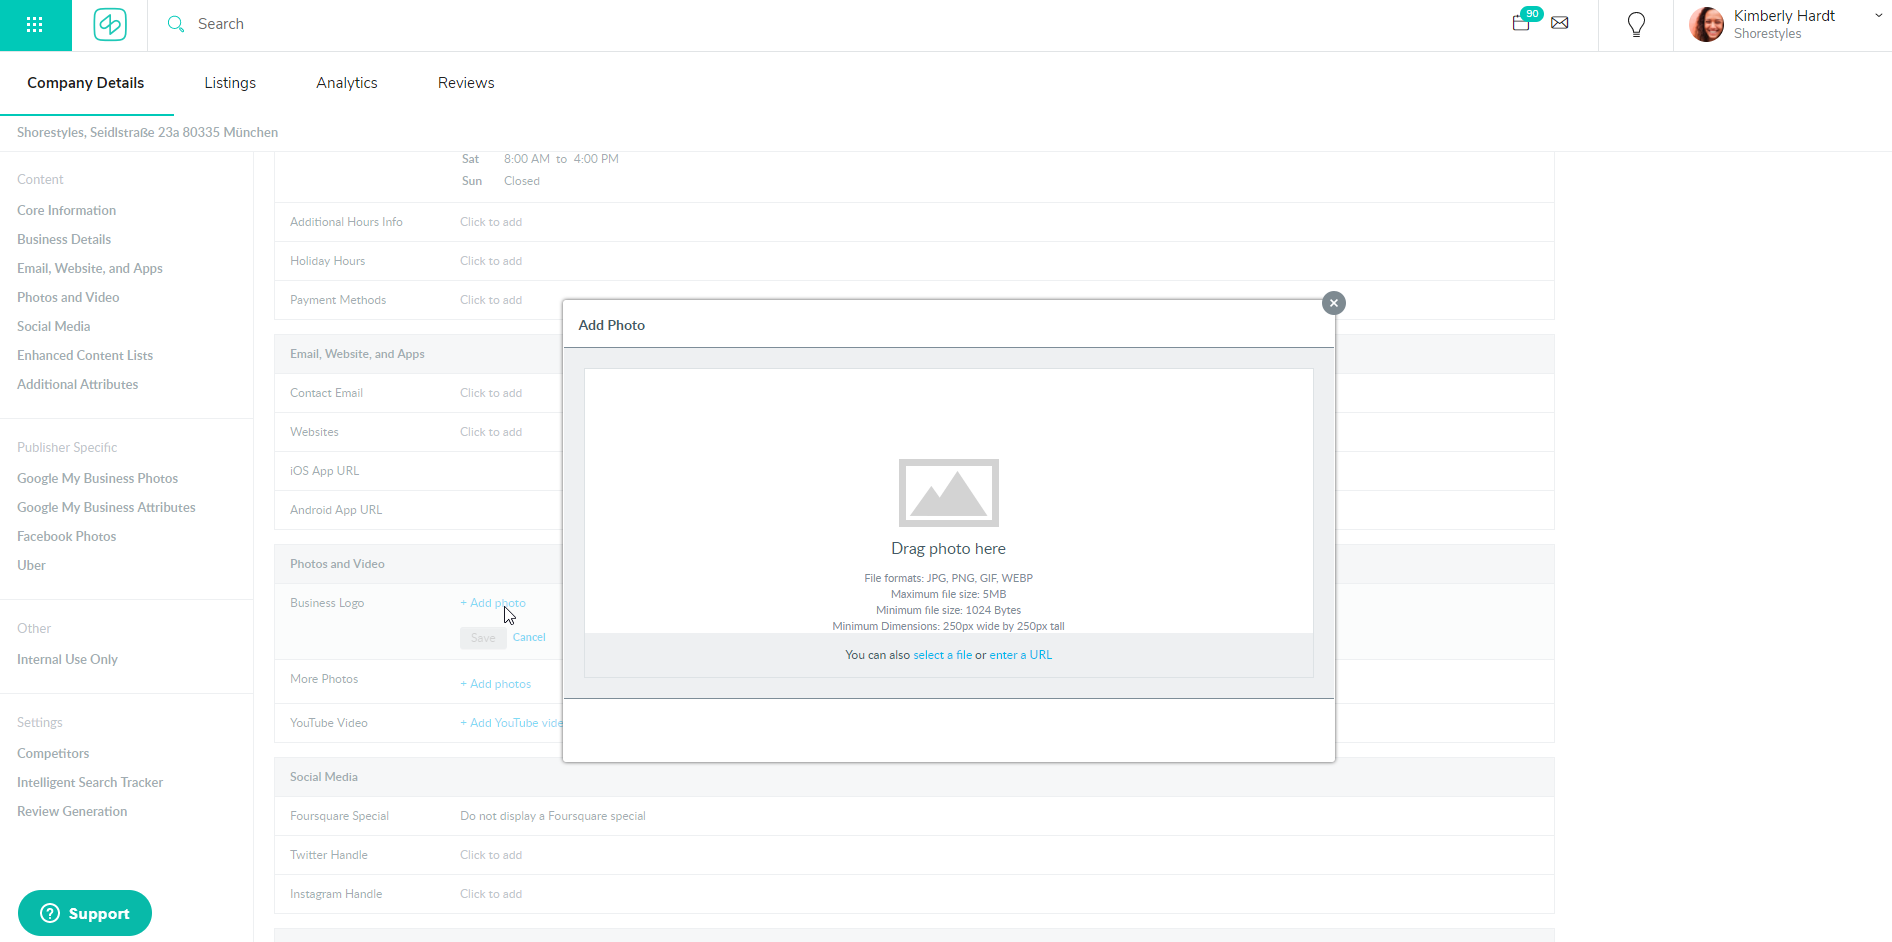Click the Shorestyles address breadcrumb text
The height and width of the screenshot is (942, 1892).
click(x=147, y=132)
